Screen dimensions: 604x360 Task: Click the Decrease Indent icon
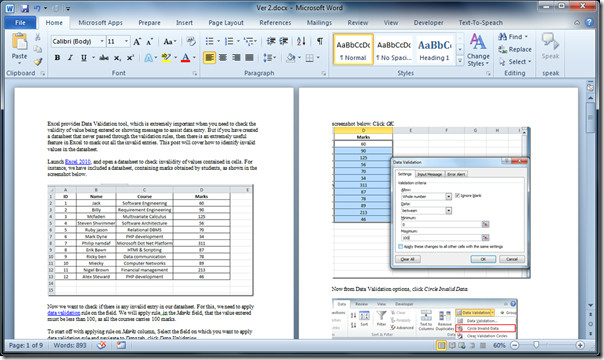pyautogui.click(x=271, y=41)
